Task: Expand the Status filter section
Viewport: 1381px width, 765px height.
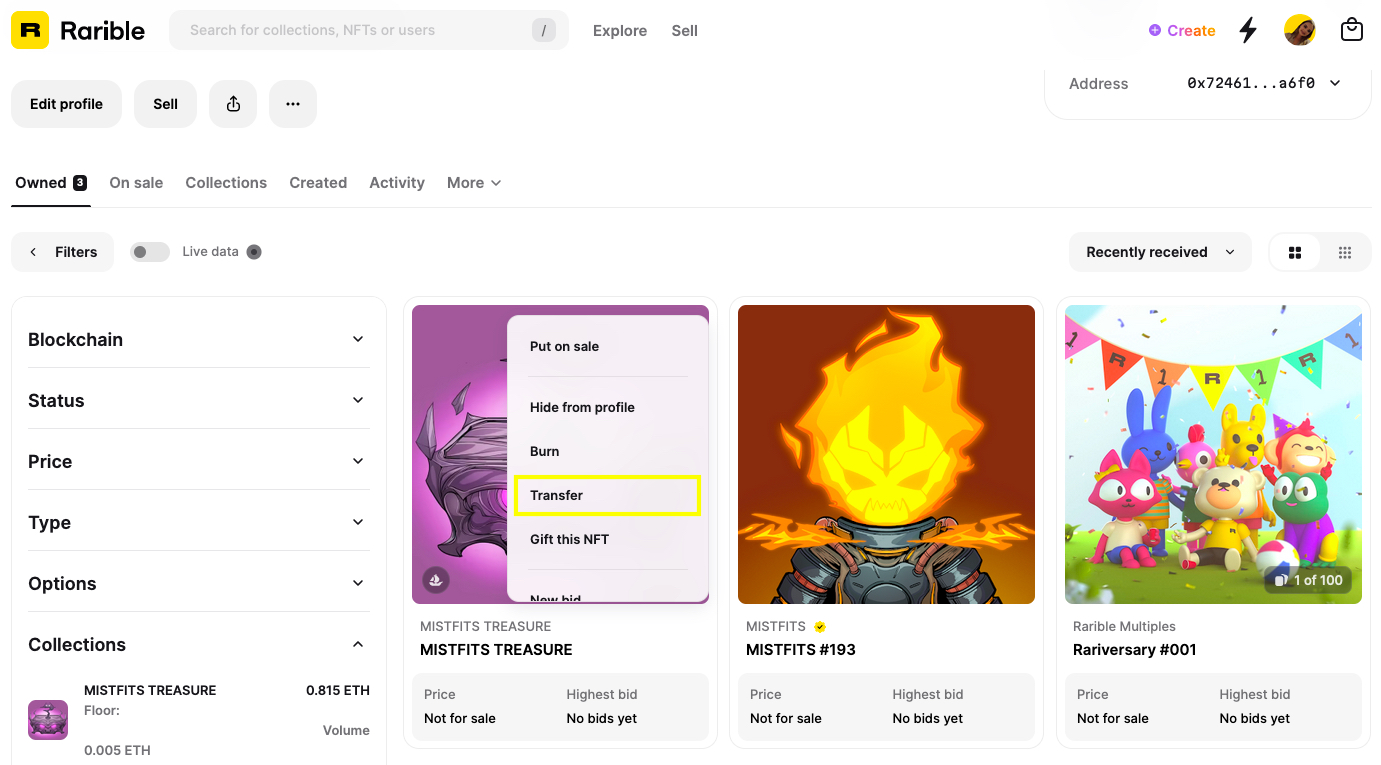Action: pyautogui.click(x=199, y=400)
